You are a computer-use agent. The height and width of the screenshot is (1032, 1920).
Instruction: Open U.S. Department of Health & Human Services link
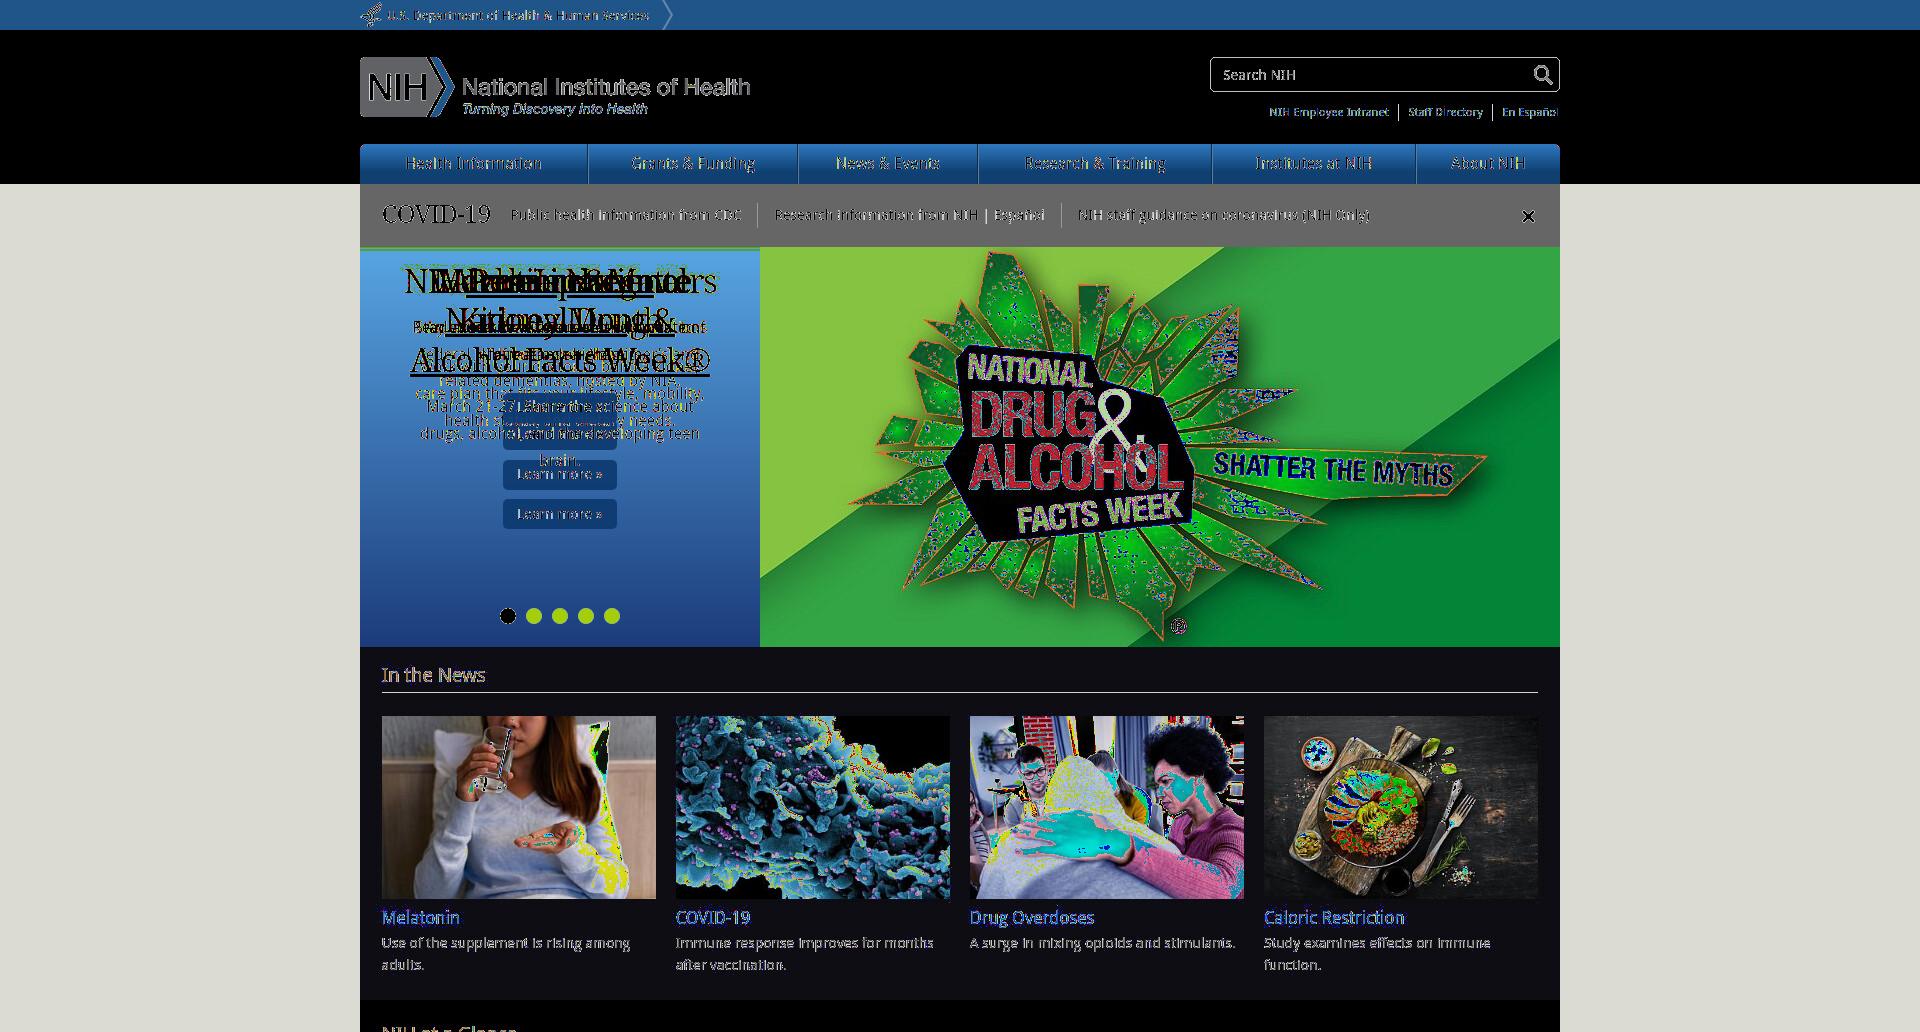coord(518,15)
